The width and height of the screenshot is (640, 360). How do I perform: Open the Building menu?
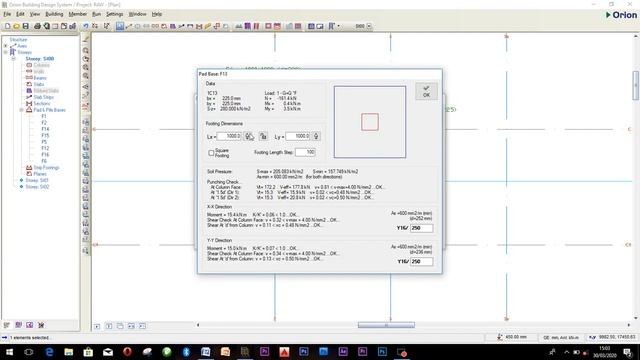[54, 14]
